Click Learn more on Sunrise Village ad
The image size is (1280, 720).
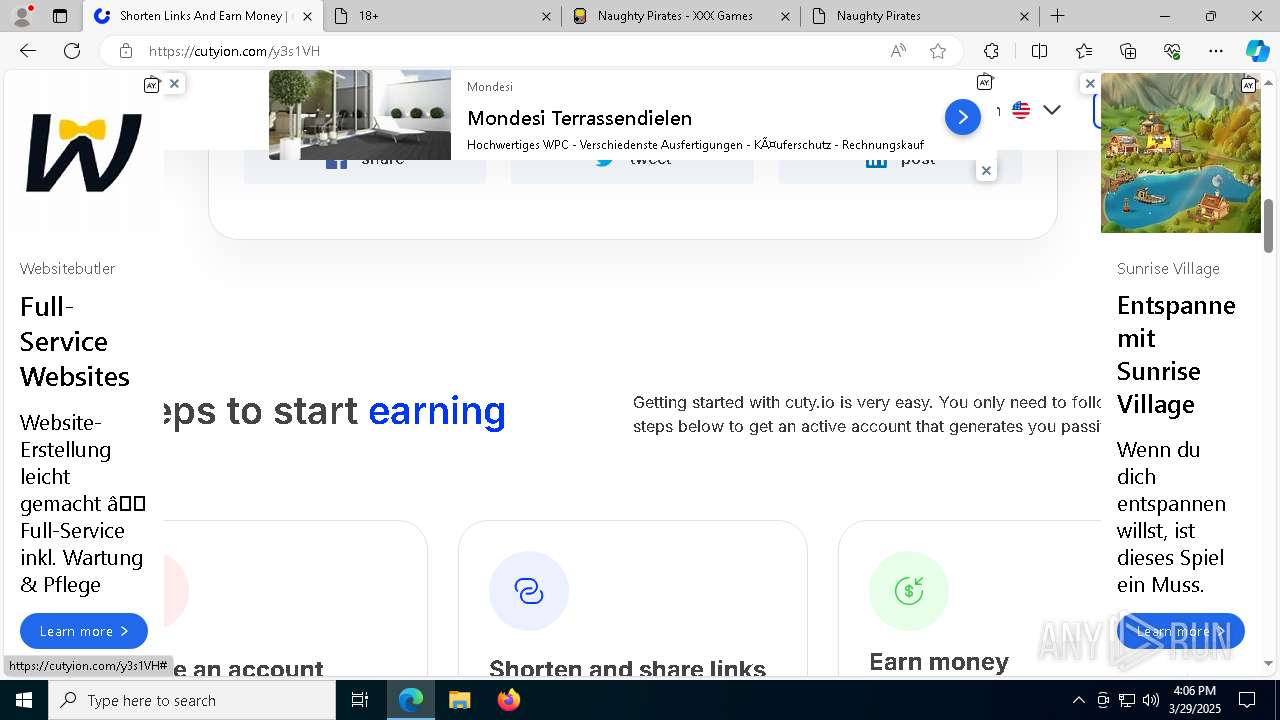[1180, 631]
